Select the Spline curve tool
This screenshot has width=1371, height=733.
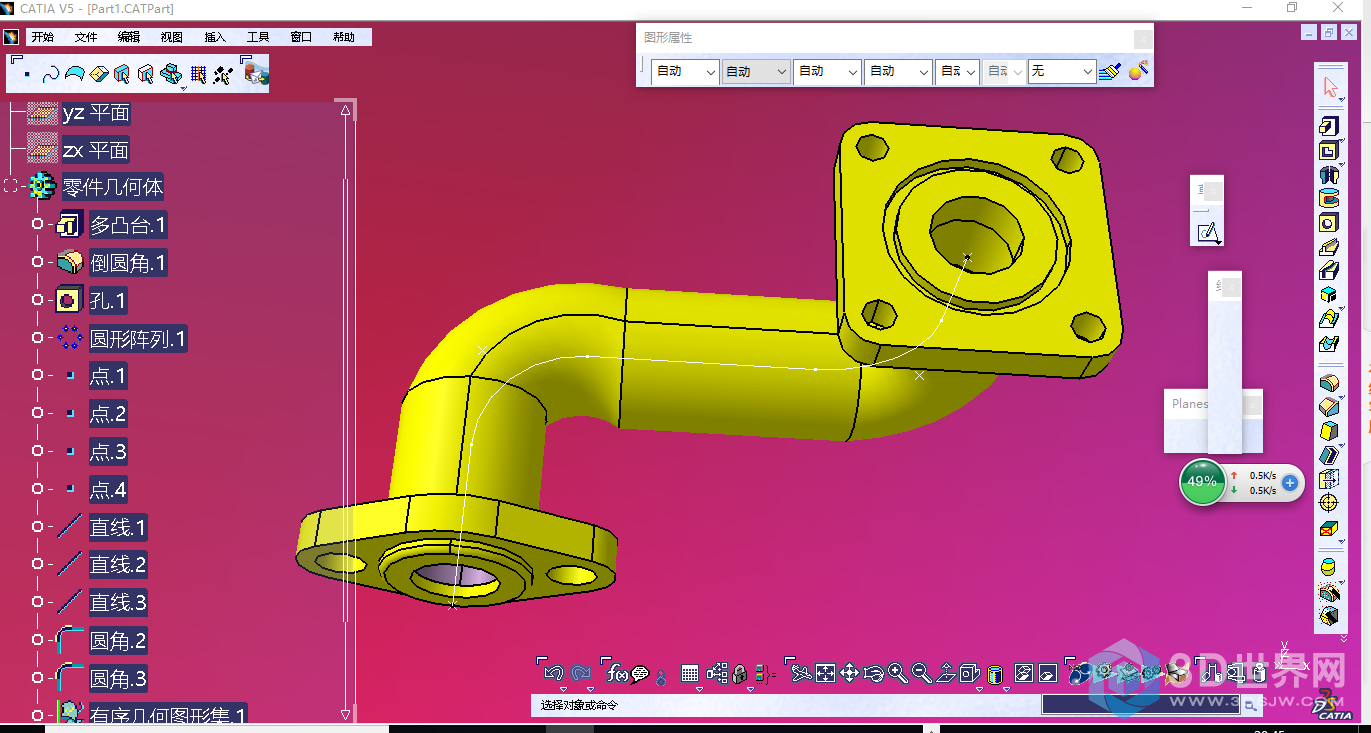pyautogui.click(x=51, y=75)
